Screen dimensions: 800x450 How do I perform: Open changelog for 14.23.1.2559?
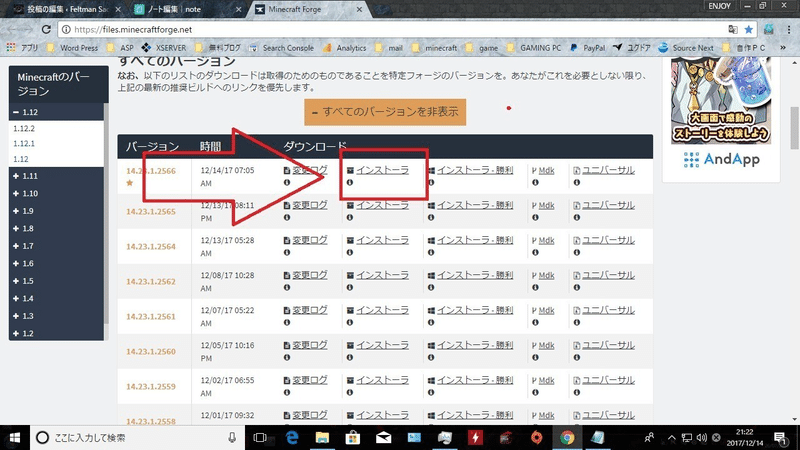coord(310,380)
